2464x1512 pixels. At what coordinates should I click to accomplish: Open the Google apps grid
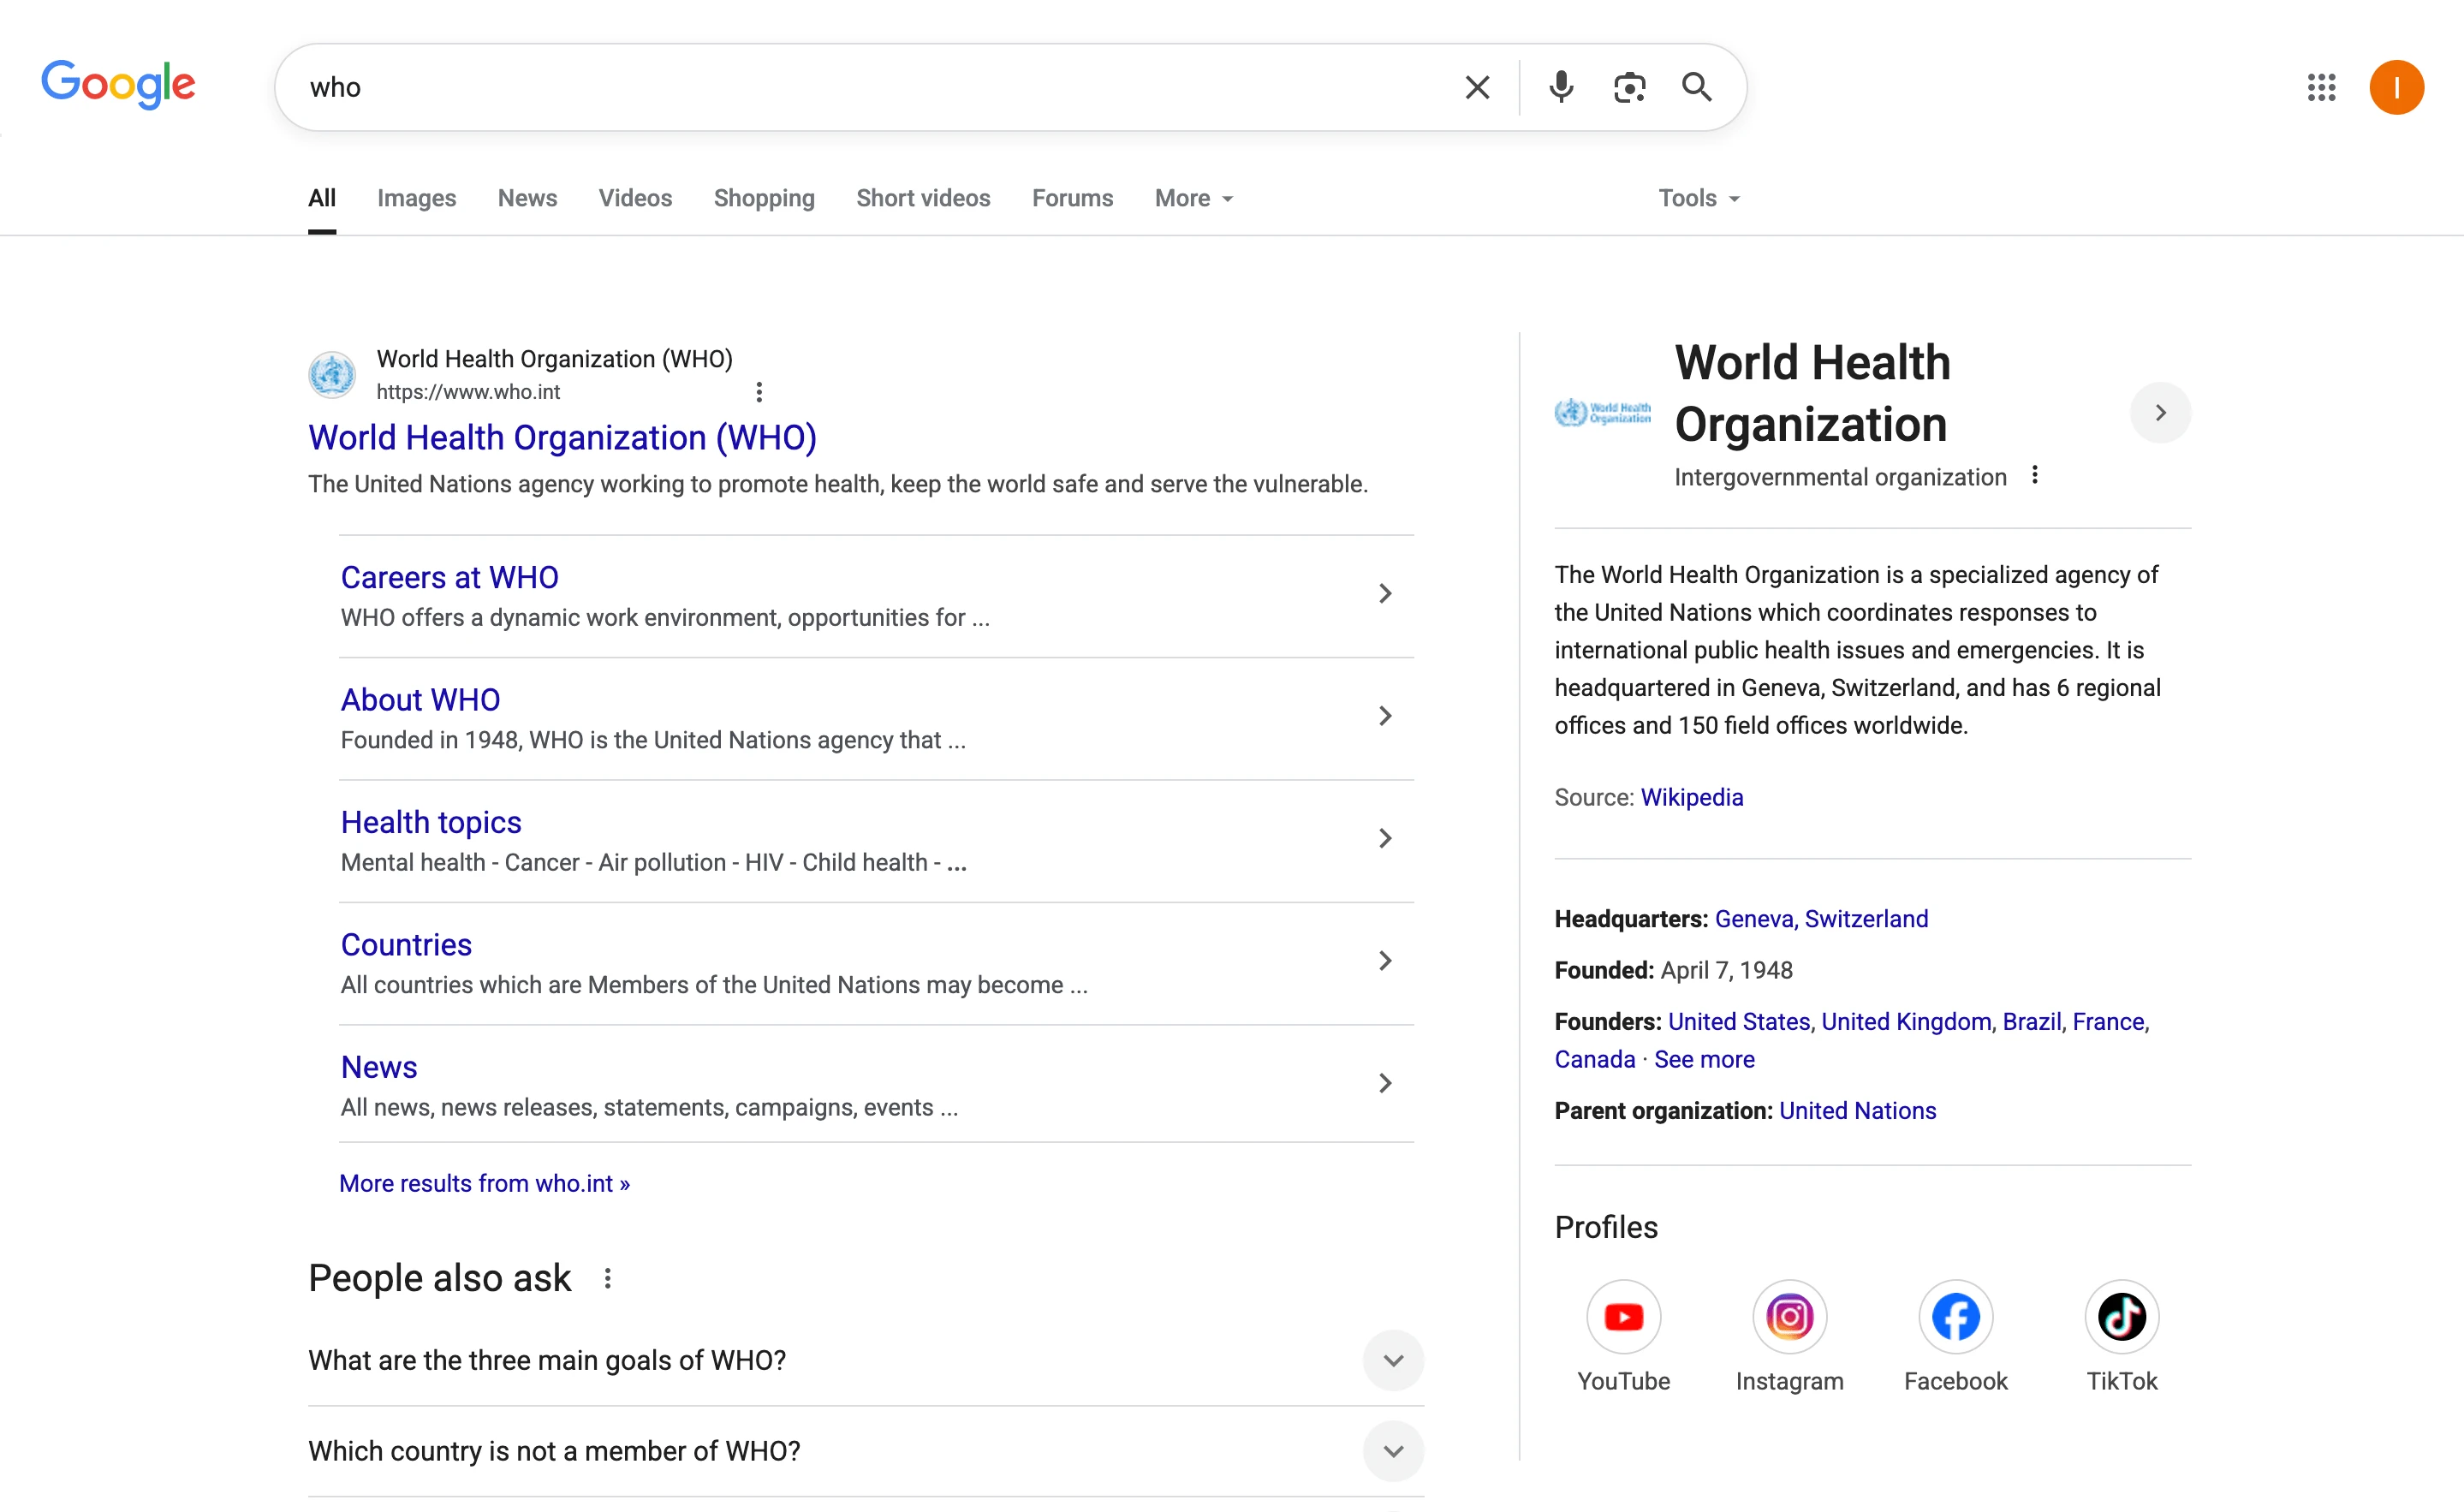tap(2321, 87)
